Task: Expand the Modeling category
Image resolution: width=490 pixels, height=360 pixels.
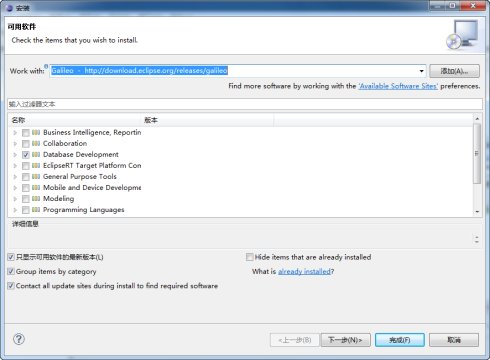Action: (x=15, y=199)
